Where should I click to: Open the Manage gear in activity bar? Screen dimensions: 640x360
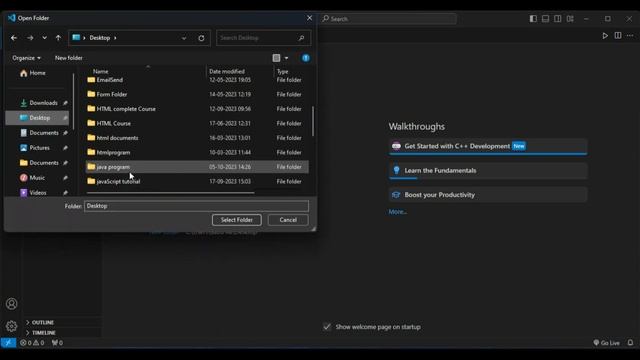tap(11, 326)
